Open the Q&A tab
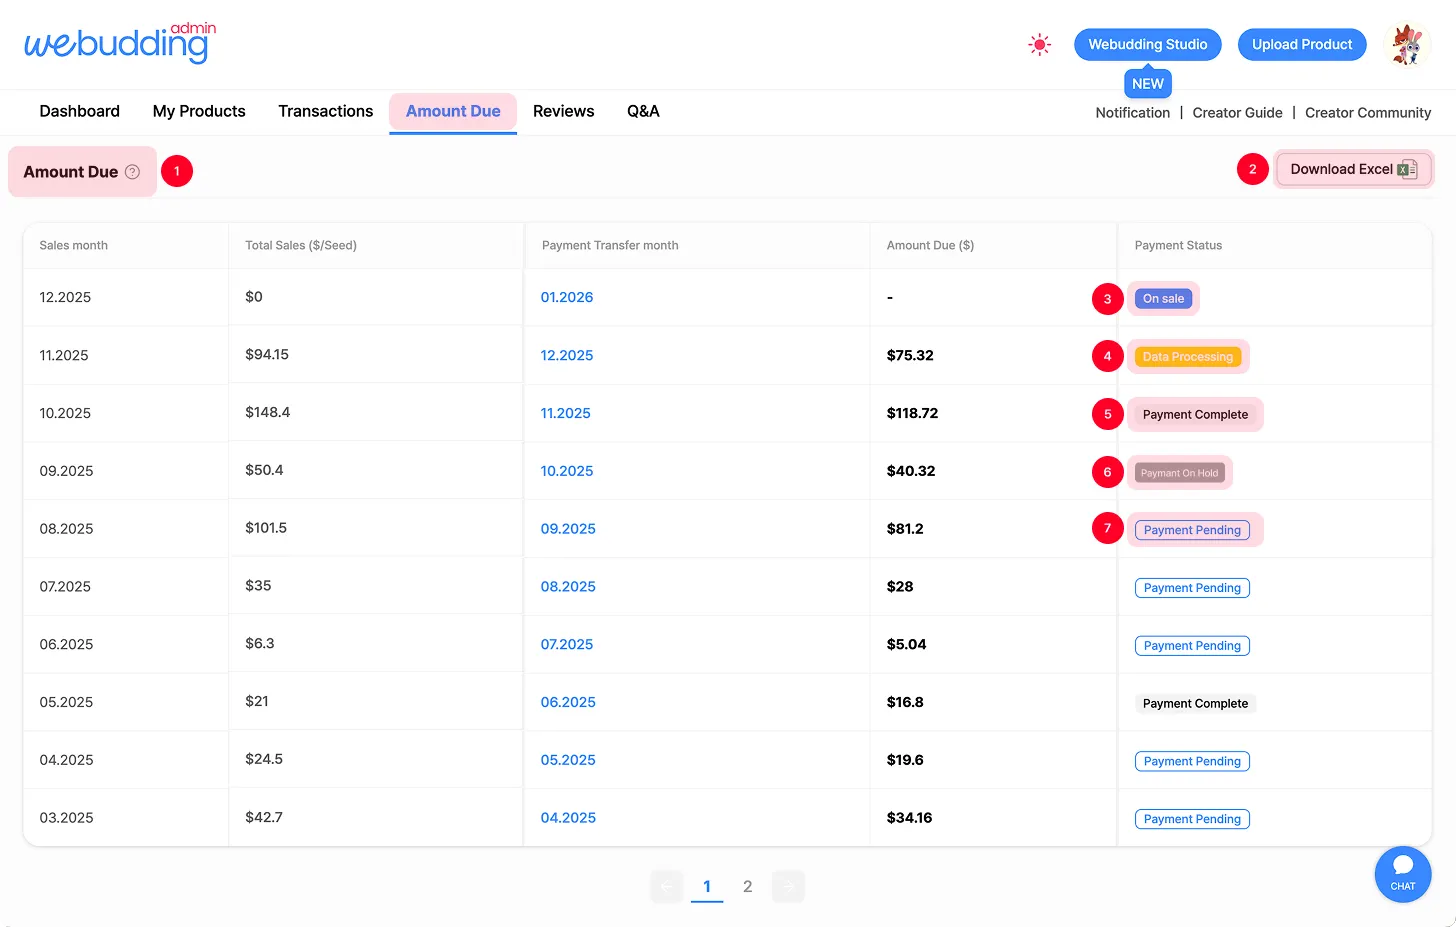The height and width of the screenshot is (927, 1456). 643,111
